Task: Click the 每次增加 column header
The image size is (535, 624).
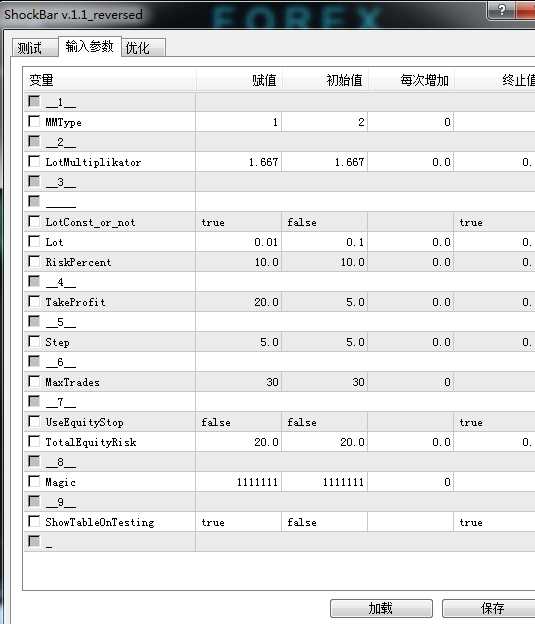Action: point(411,80)
